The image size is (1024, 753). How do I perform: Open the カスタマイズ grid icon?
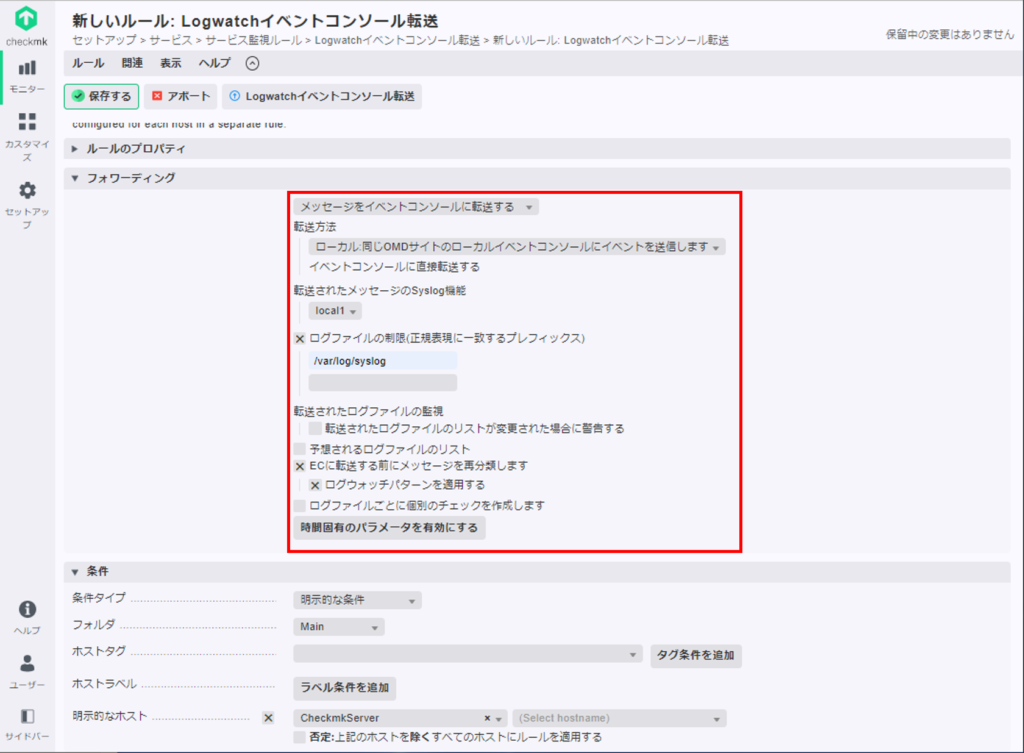tap(27, 121)
